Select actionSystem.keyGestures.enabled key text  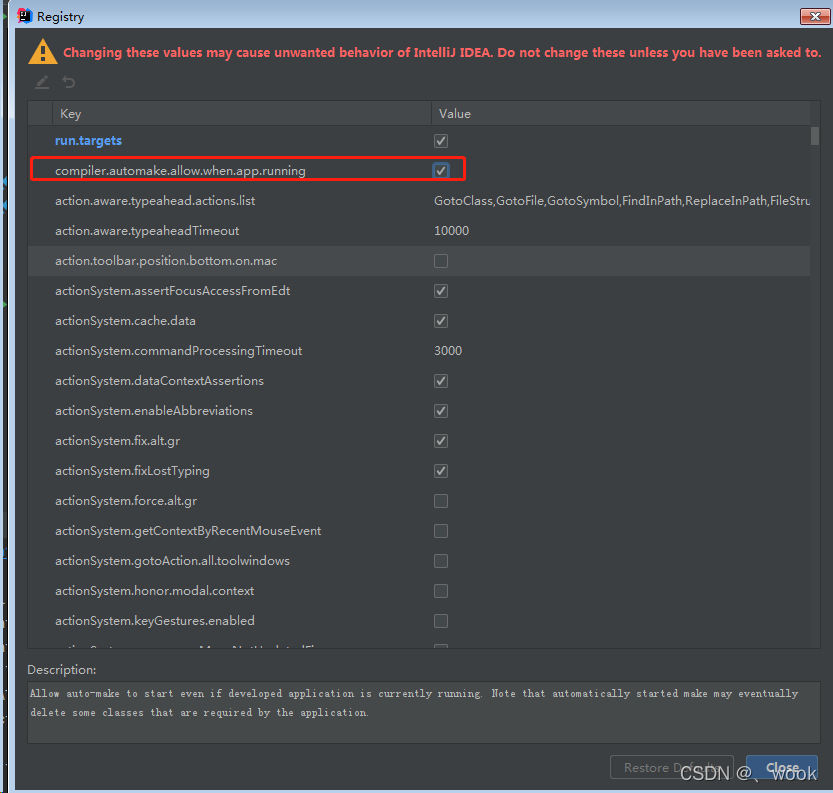pyautogui.click(x=155, y=621)
